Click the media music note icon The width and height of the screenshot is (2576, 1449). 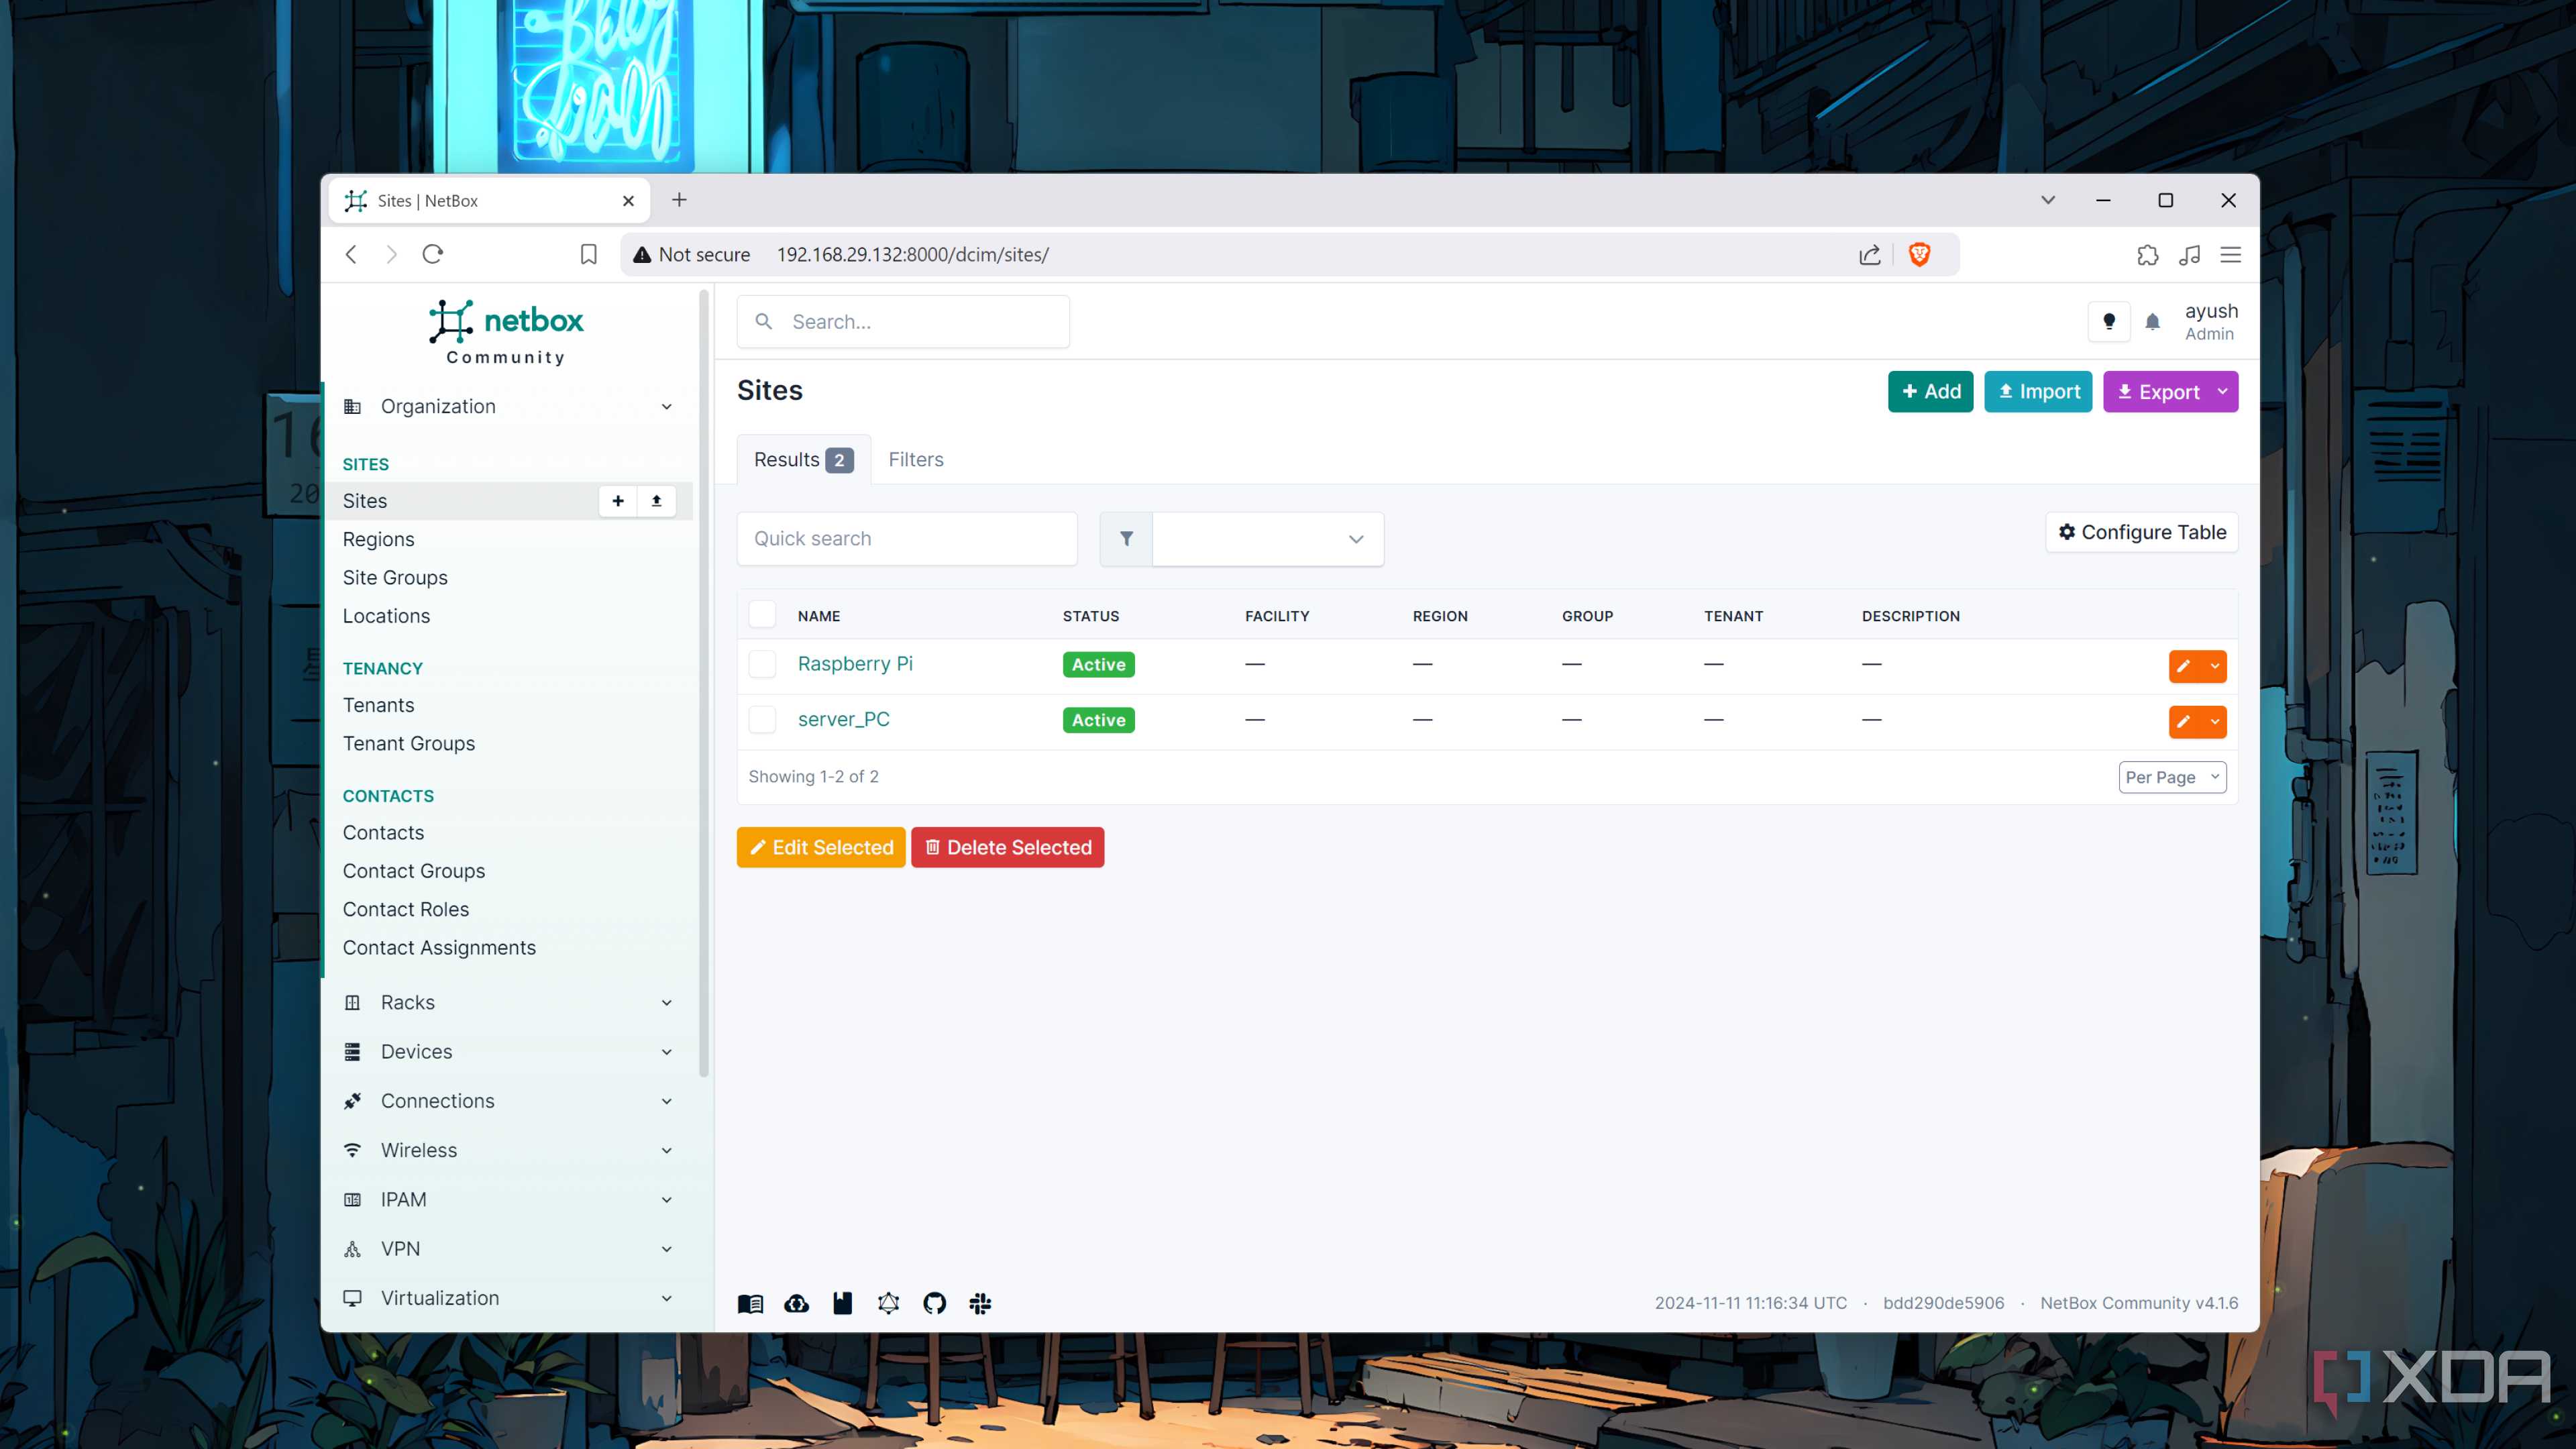coord(2189,254)
